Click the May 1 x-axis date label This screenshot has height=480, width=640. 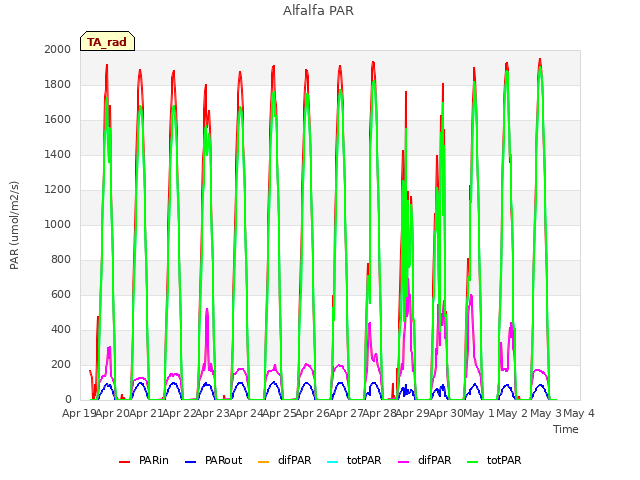(x=479, y=413)
